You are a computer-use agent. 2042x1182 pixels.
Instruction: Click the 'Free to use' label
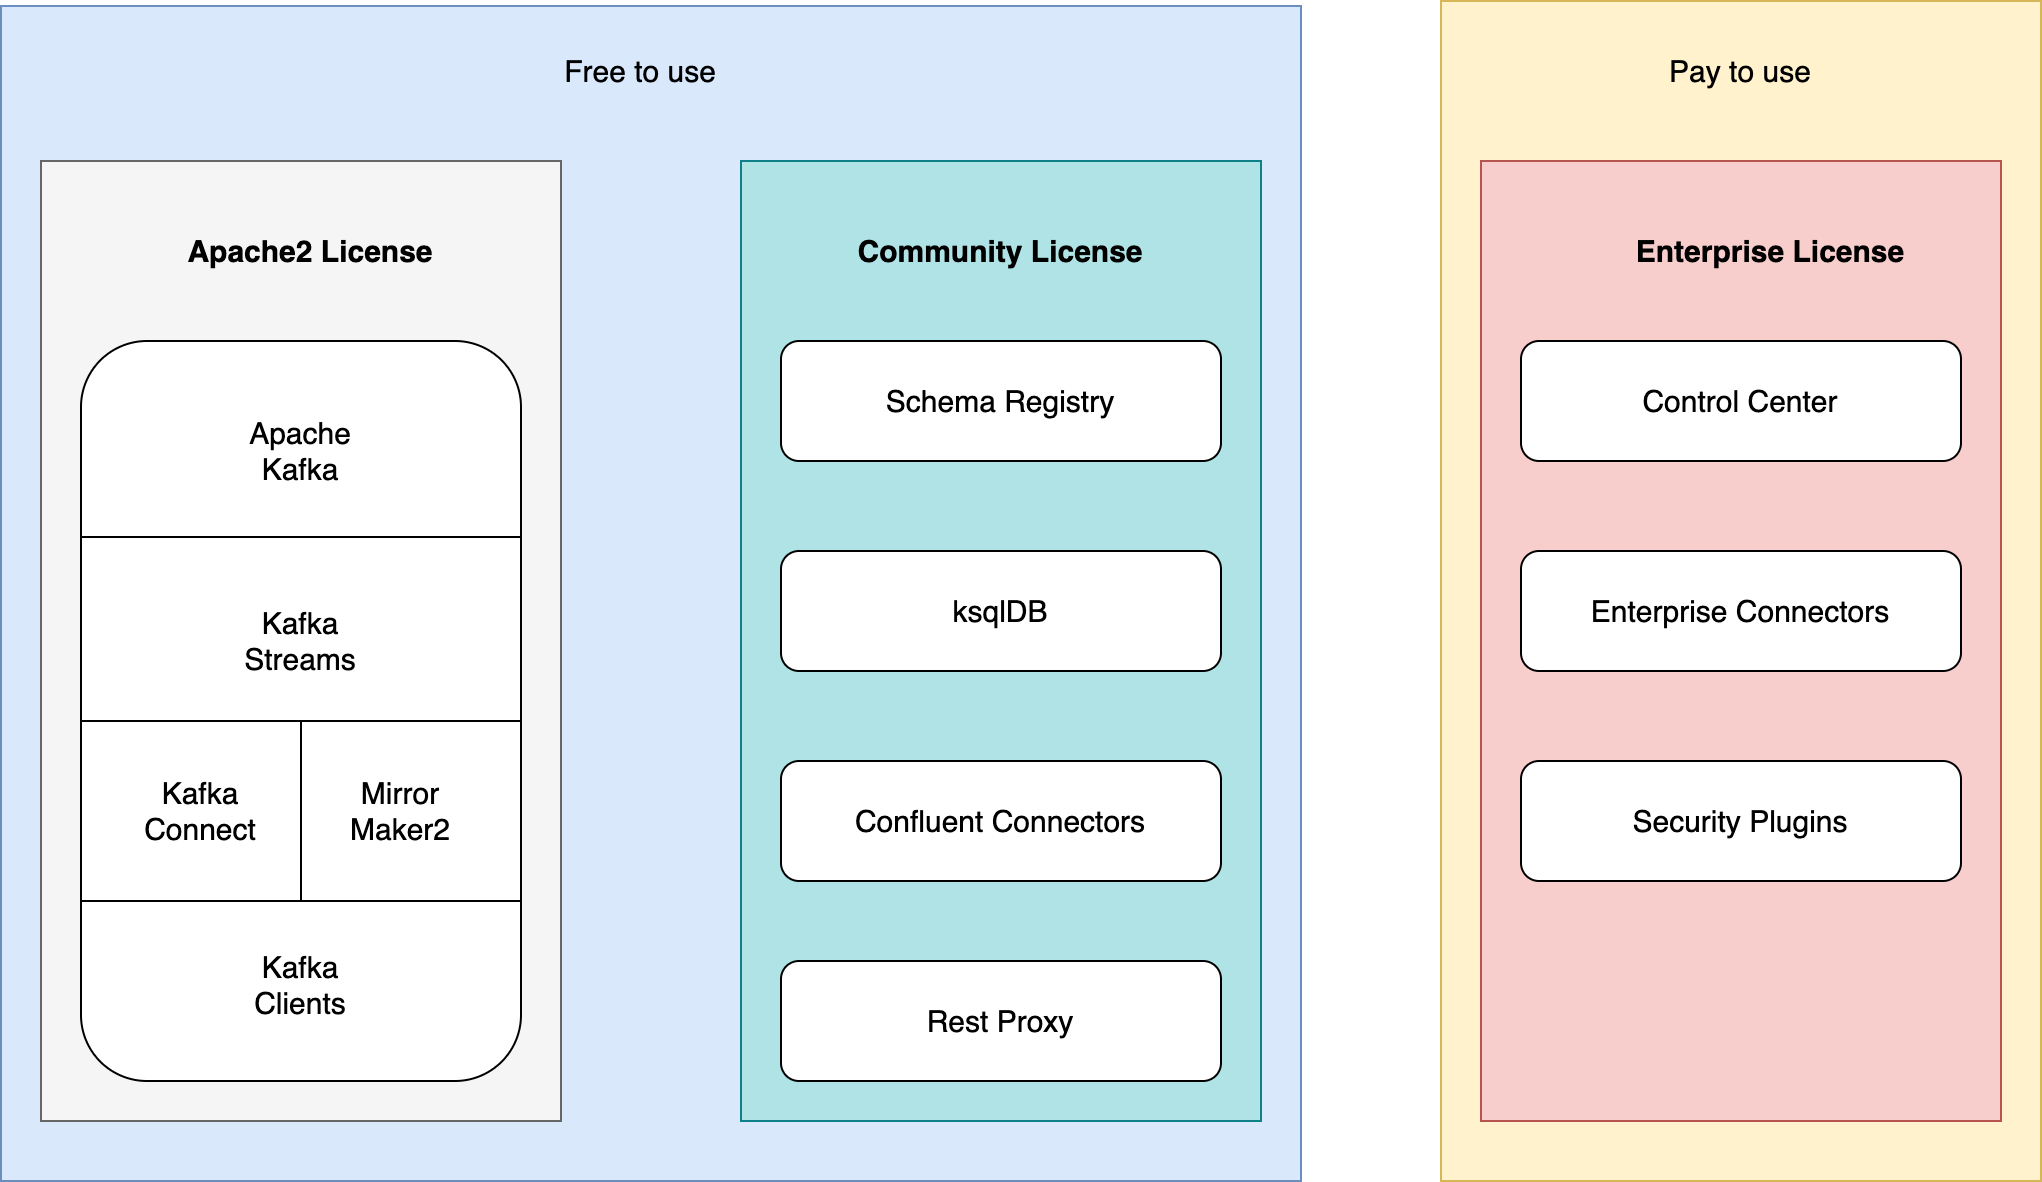click(x=640, y=72)
